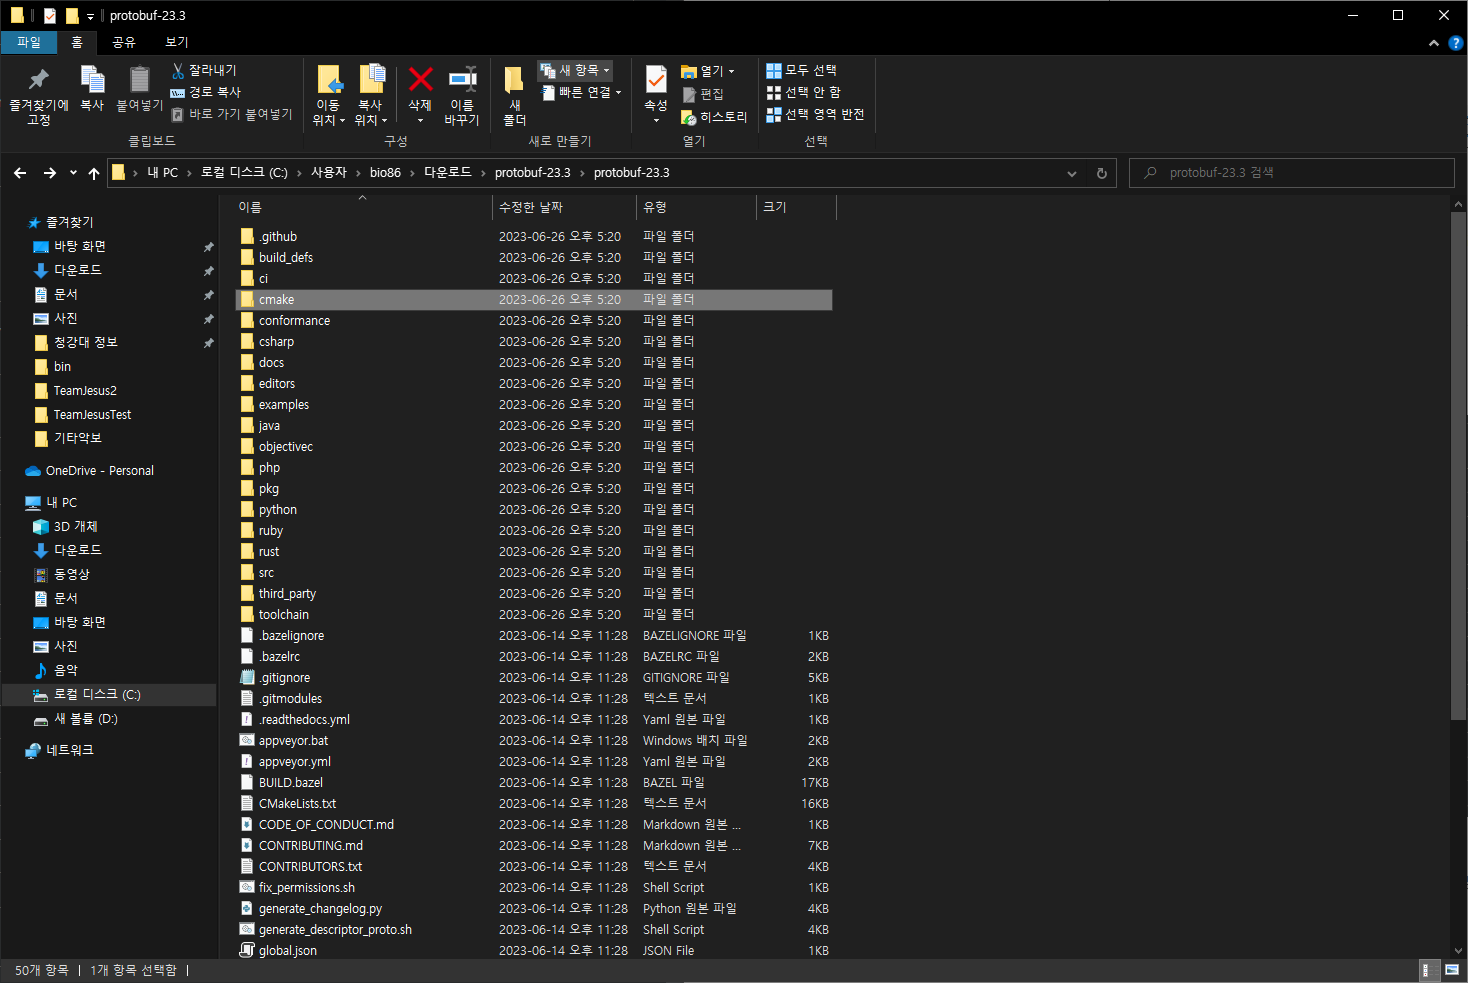
Task: Select 바탕 화면 under 즐겨찾기
Action: (80, 246)
